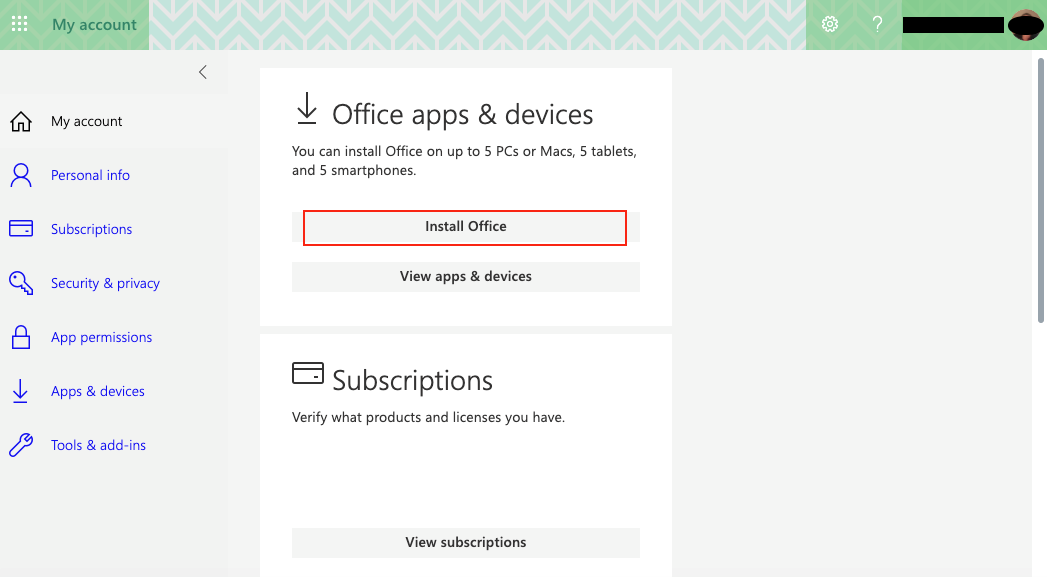
Task: Open App permissions page
Action: click(101, 337)
